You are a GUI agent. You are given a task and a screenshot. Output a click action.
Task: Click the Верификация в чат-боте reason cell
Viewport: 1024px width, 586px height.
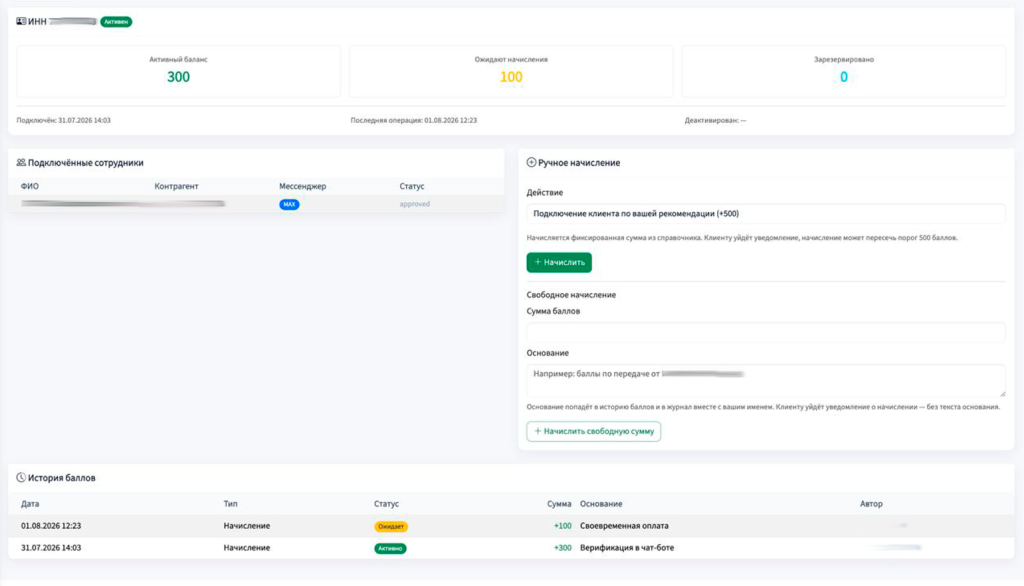click(627, 548)
